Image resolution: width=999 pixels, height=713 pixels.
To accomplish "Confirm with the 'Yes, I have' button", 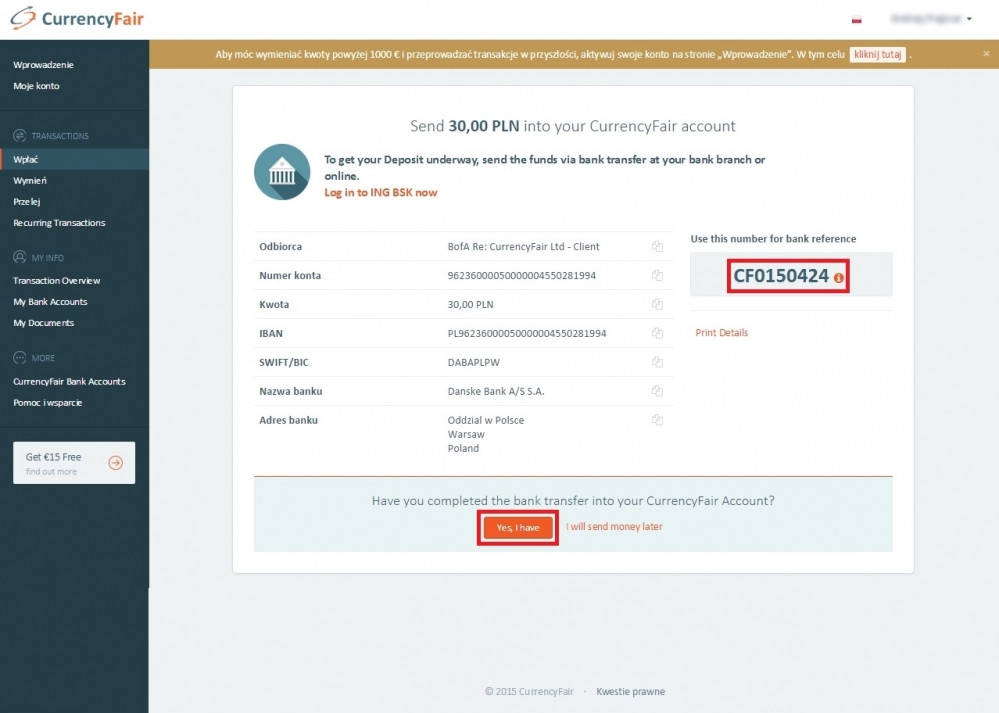I will [518, 528].
